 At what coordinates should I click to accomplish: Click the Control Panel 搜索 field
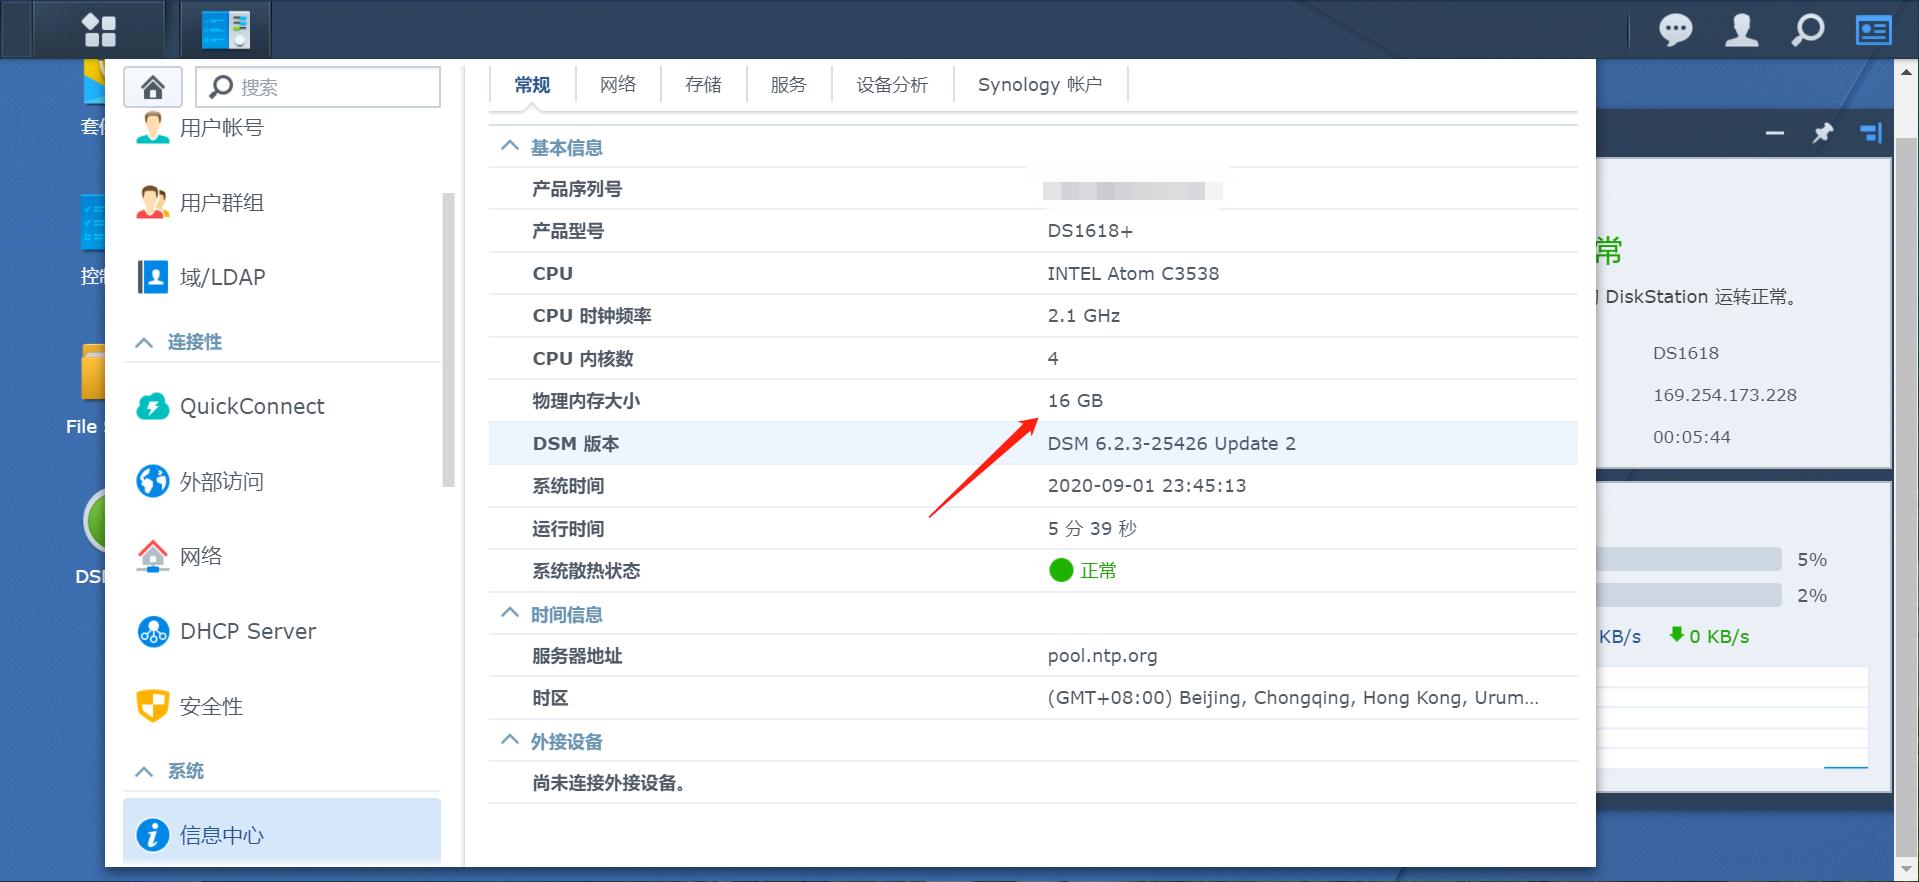(x=318, y=87)
